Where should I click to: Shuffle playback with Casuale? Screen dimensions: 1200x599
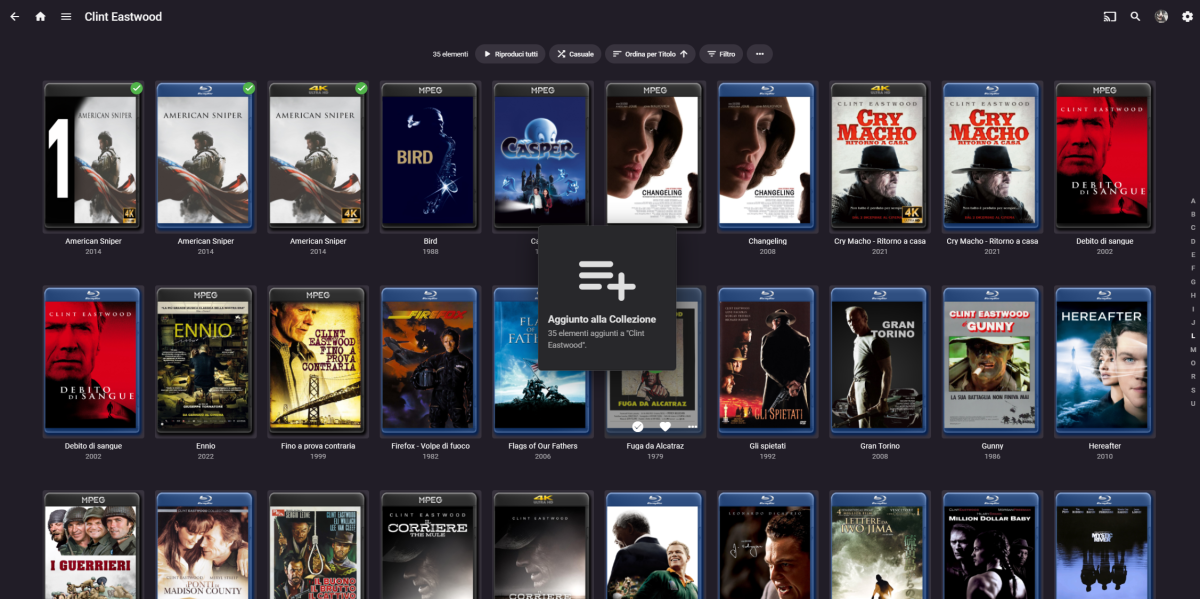tap(575, 54)
